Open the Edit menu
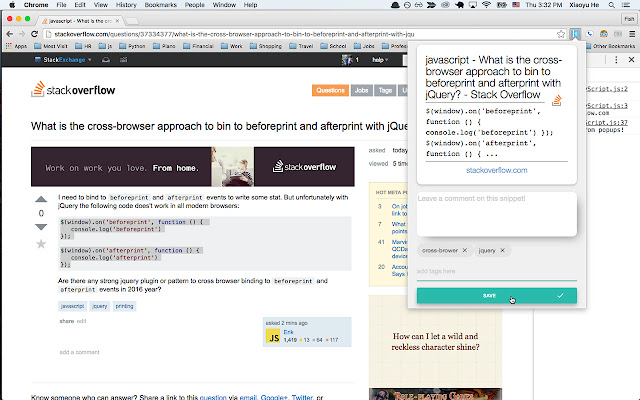 pos(80,5)
